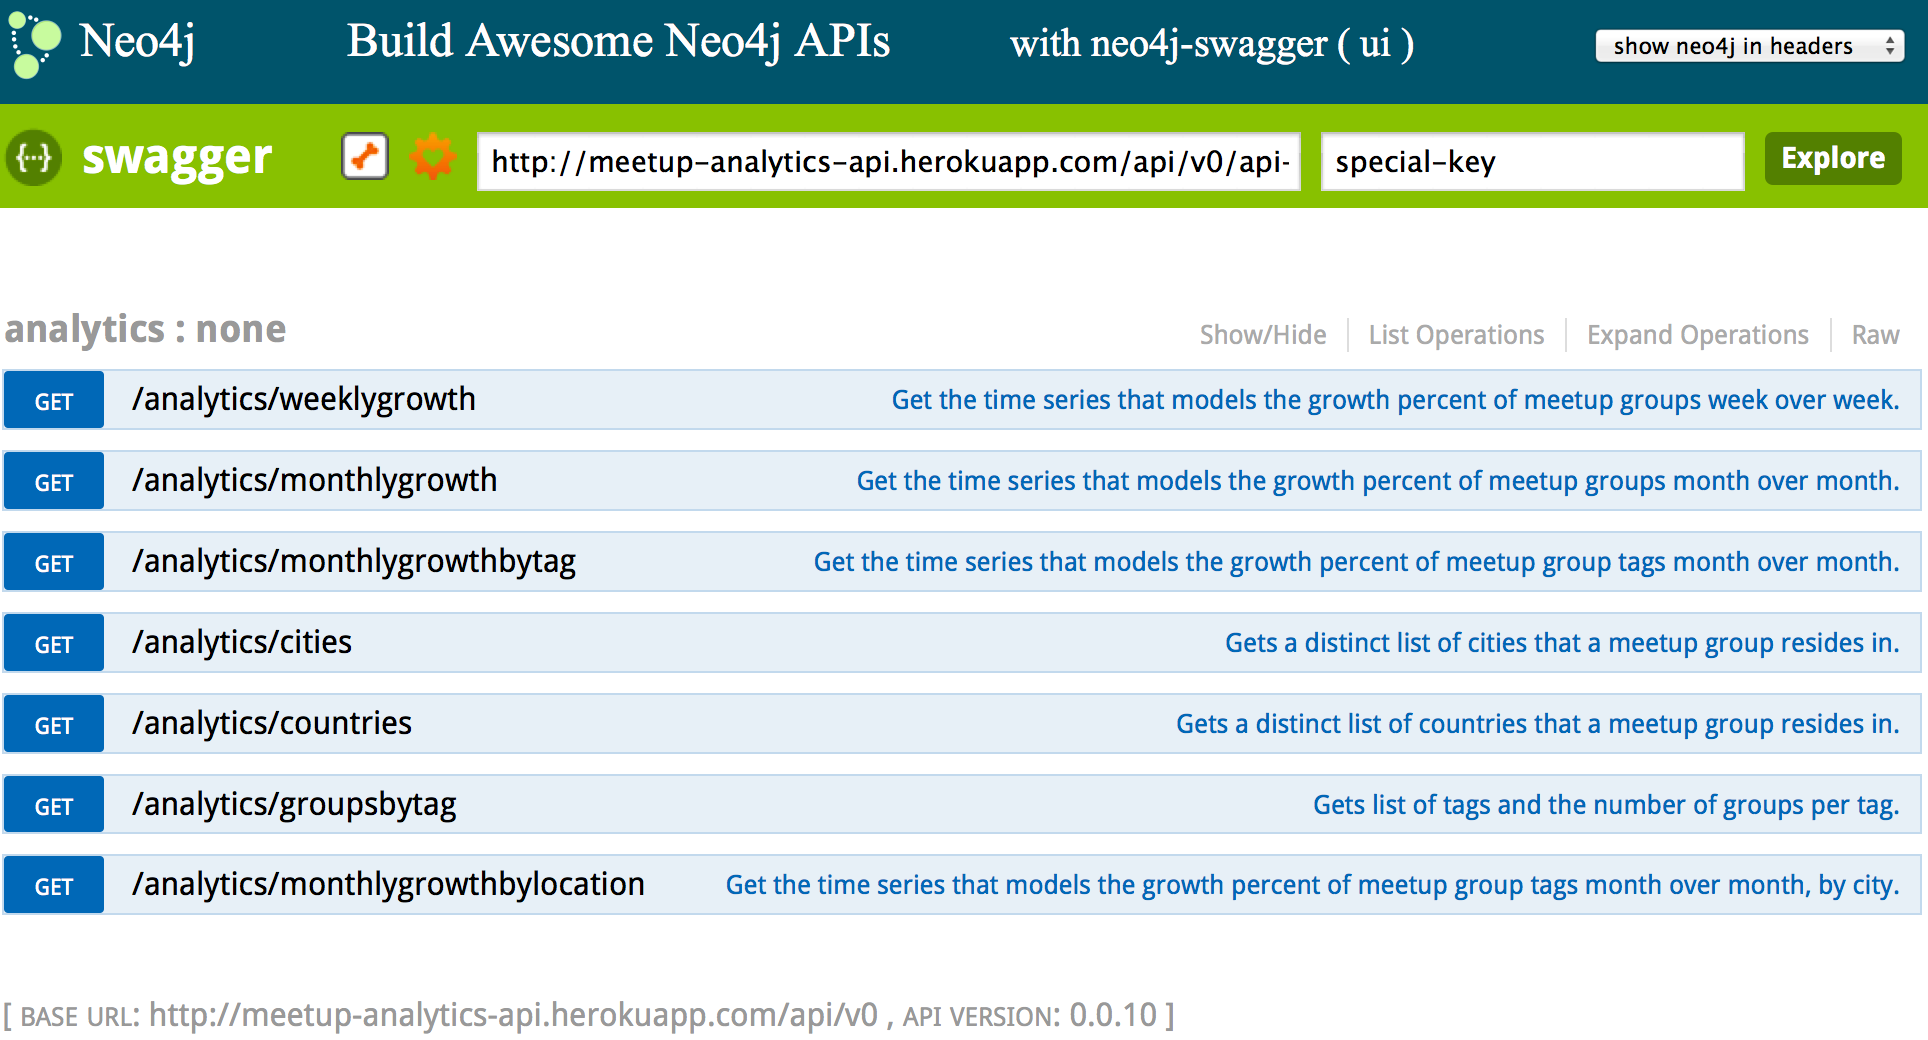Expand the /analytics/weeklygrowth endpoint path
1928x1040 pixels.
[x=304, y=400]
